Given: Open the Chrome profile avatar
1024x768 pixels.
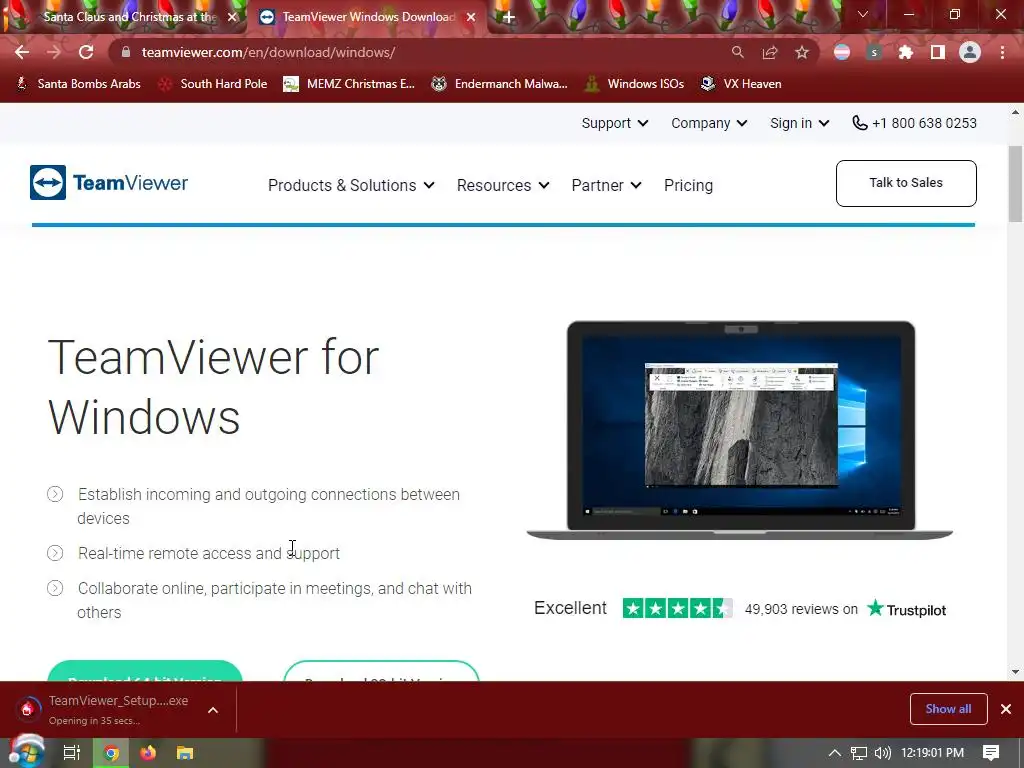Looking at the screenshot, I should (x=970, y=52).
